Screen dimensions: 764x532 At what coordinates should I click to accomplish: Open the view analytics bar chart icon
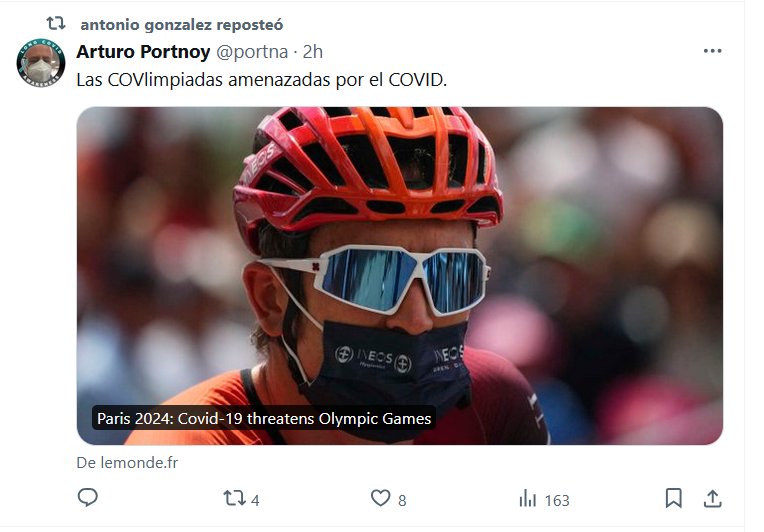coord(527,498)
